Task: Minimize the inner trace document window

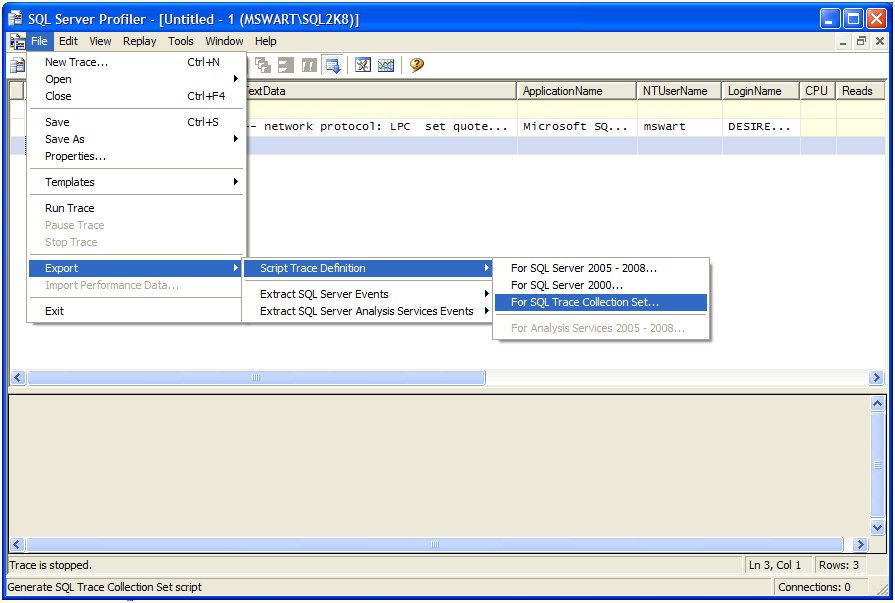Action: coord(843,41)
